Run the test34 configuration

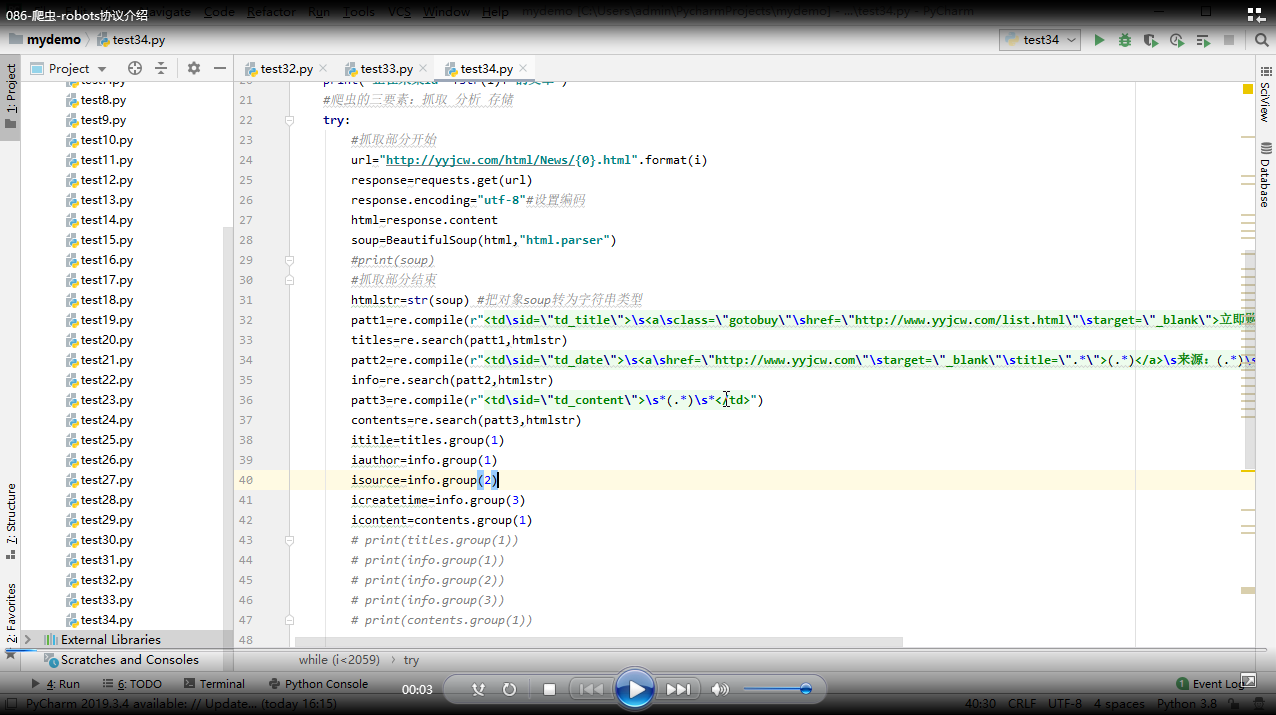[x=1099, y=40]
